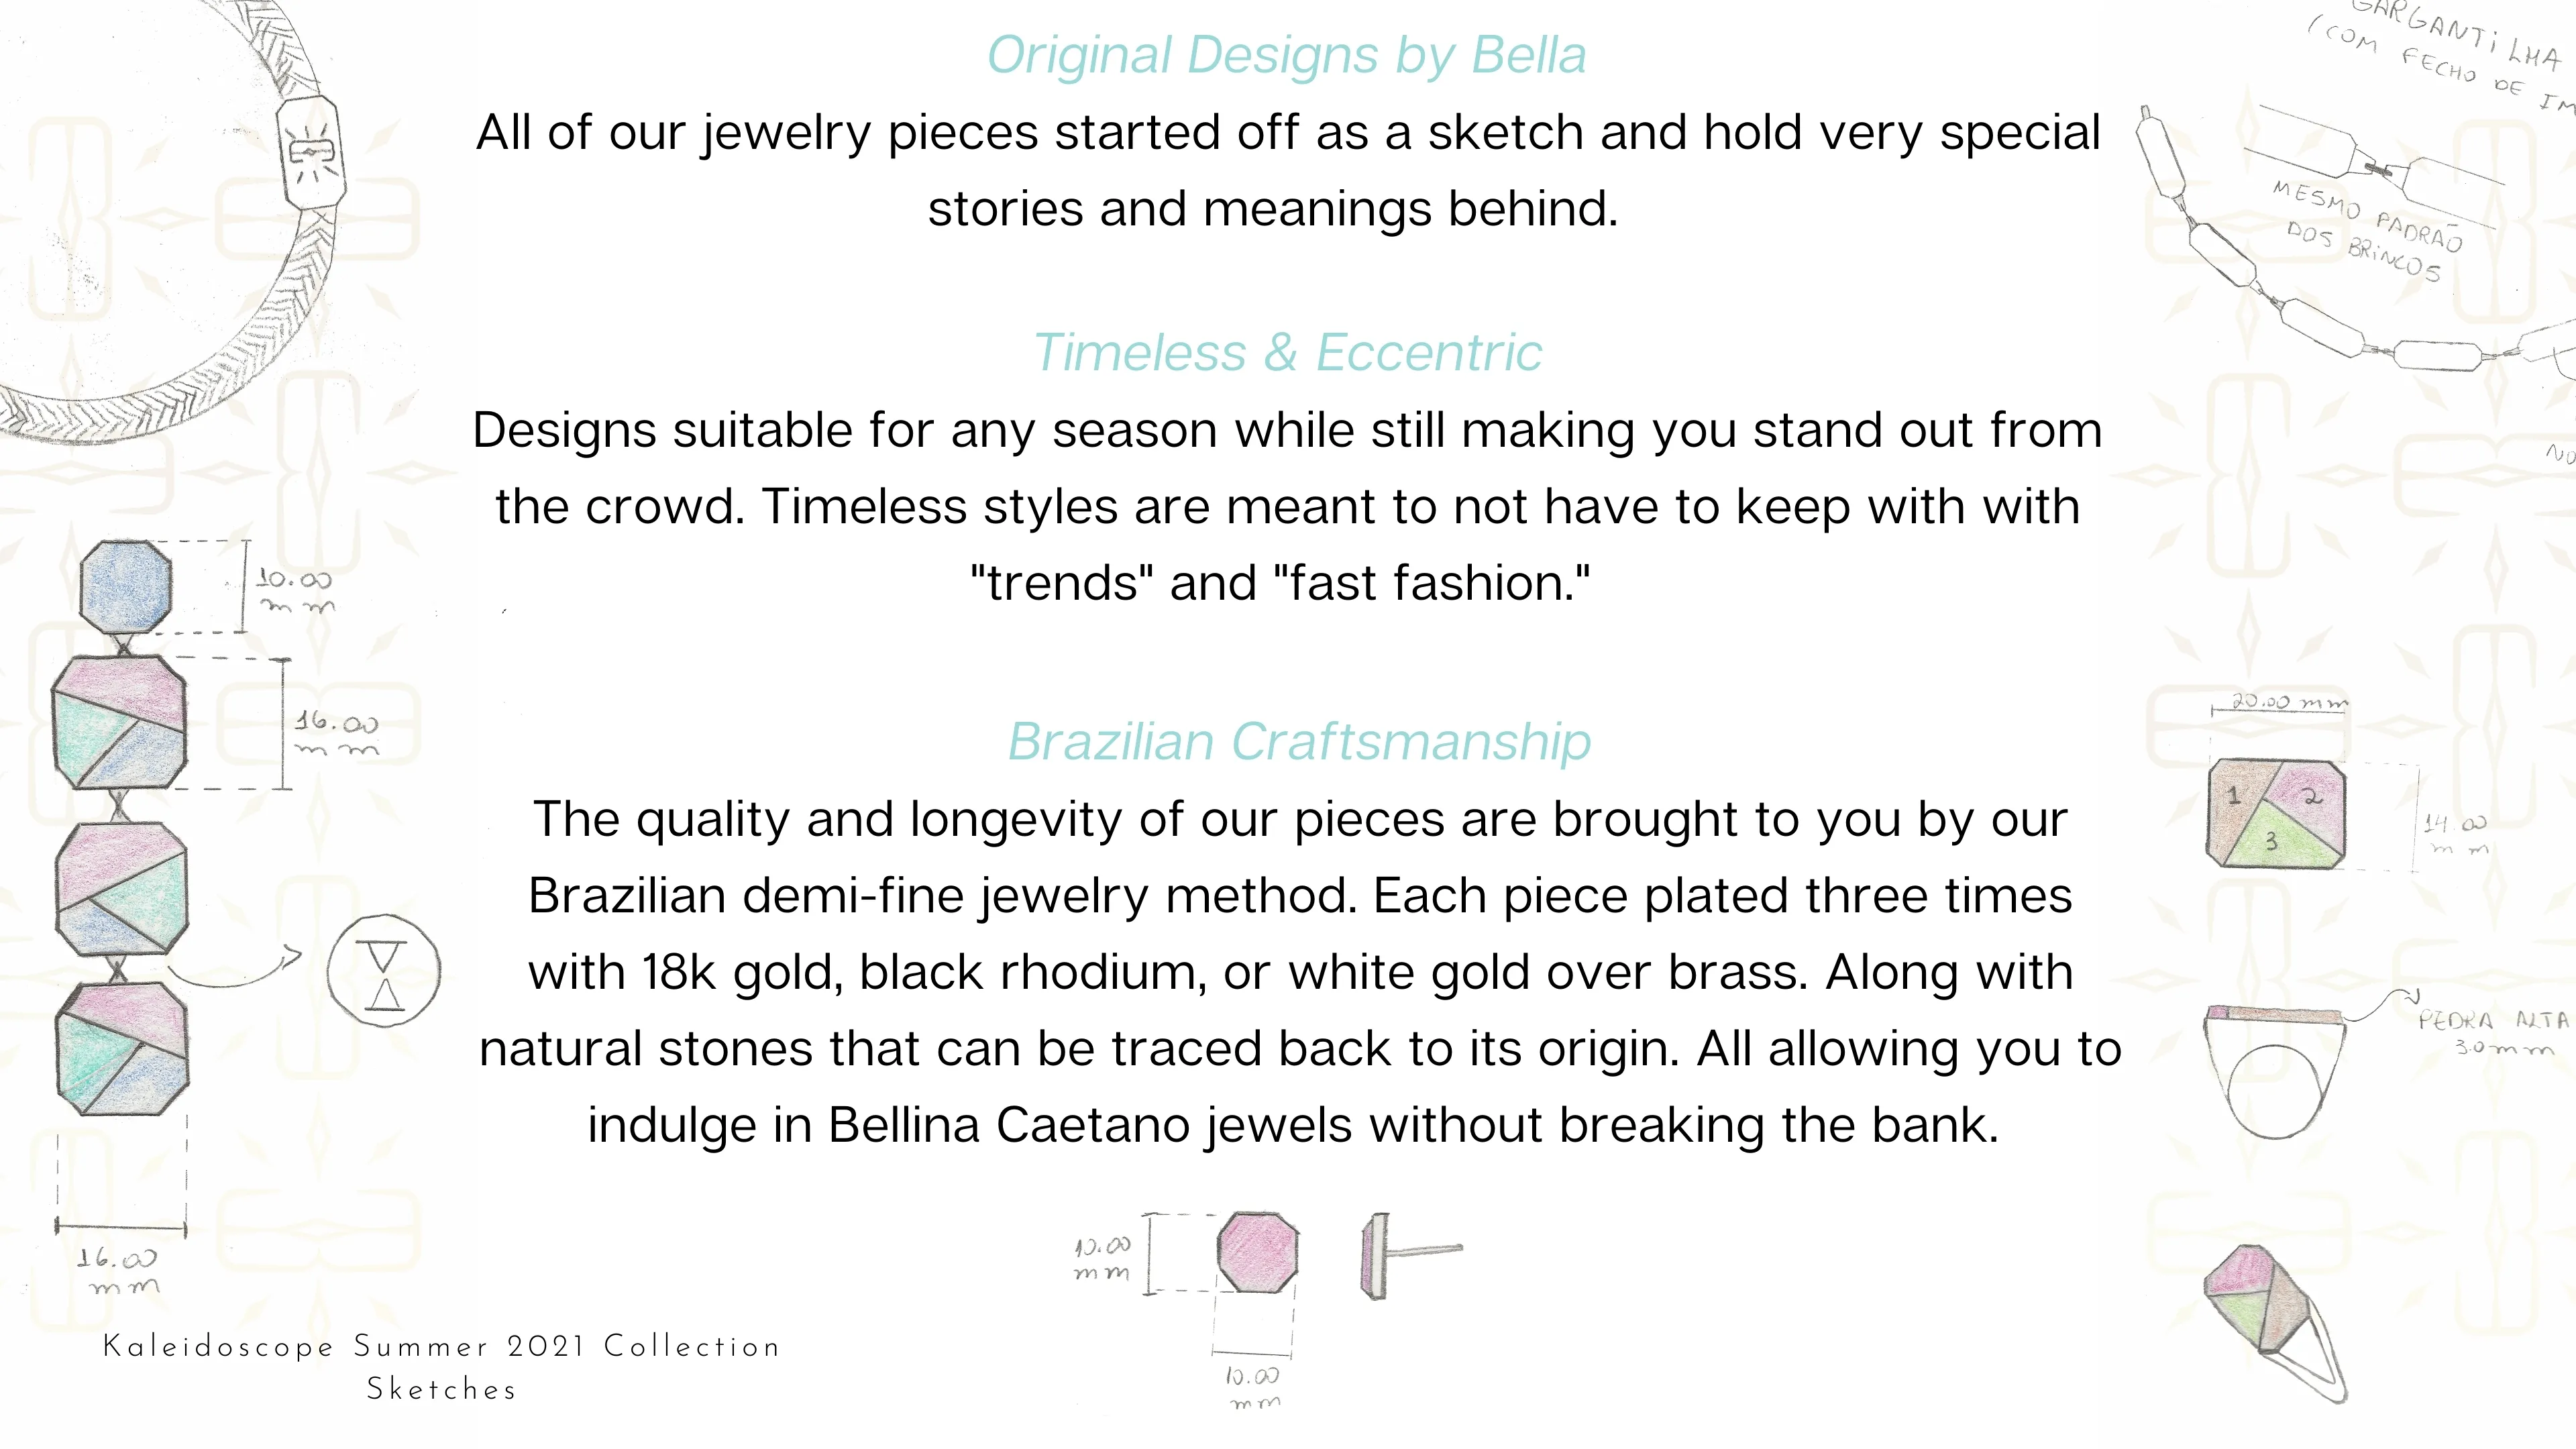Viewport: 2576px width, 1449px height.
Task: Click 'Kaleidoscope Summer 2021 Collection Sketches' caption
Action: pyautogui.click(x=441, y=1367)
